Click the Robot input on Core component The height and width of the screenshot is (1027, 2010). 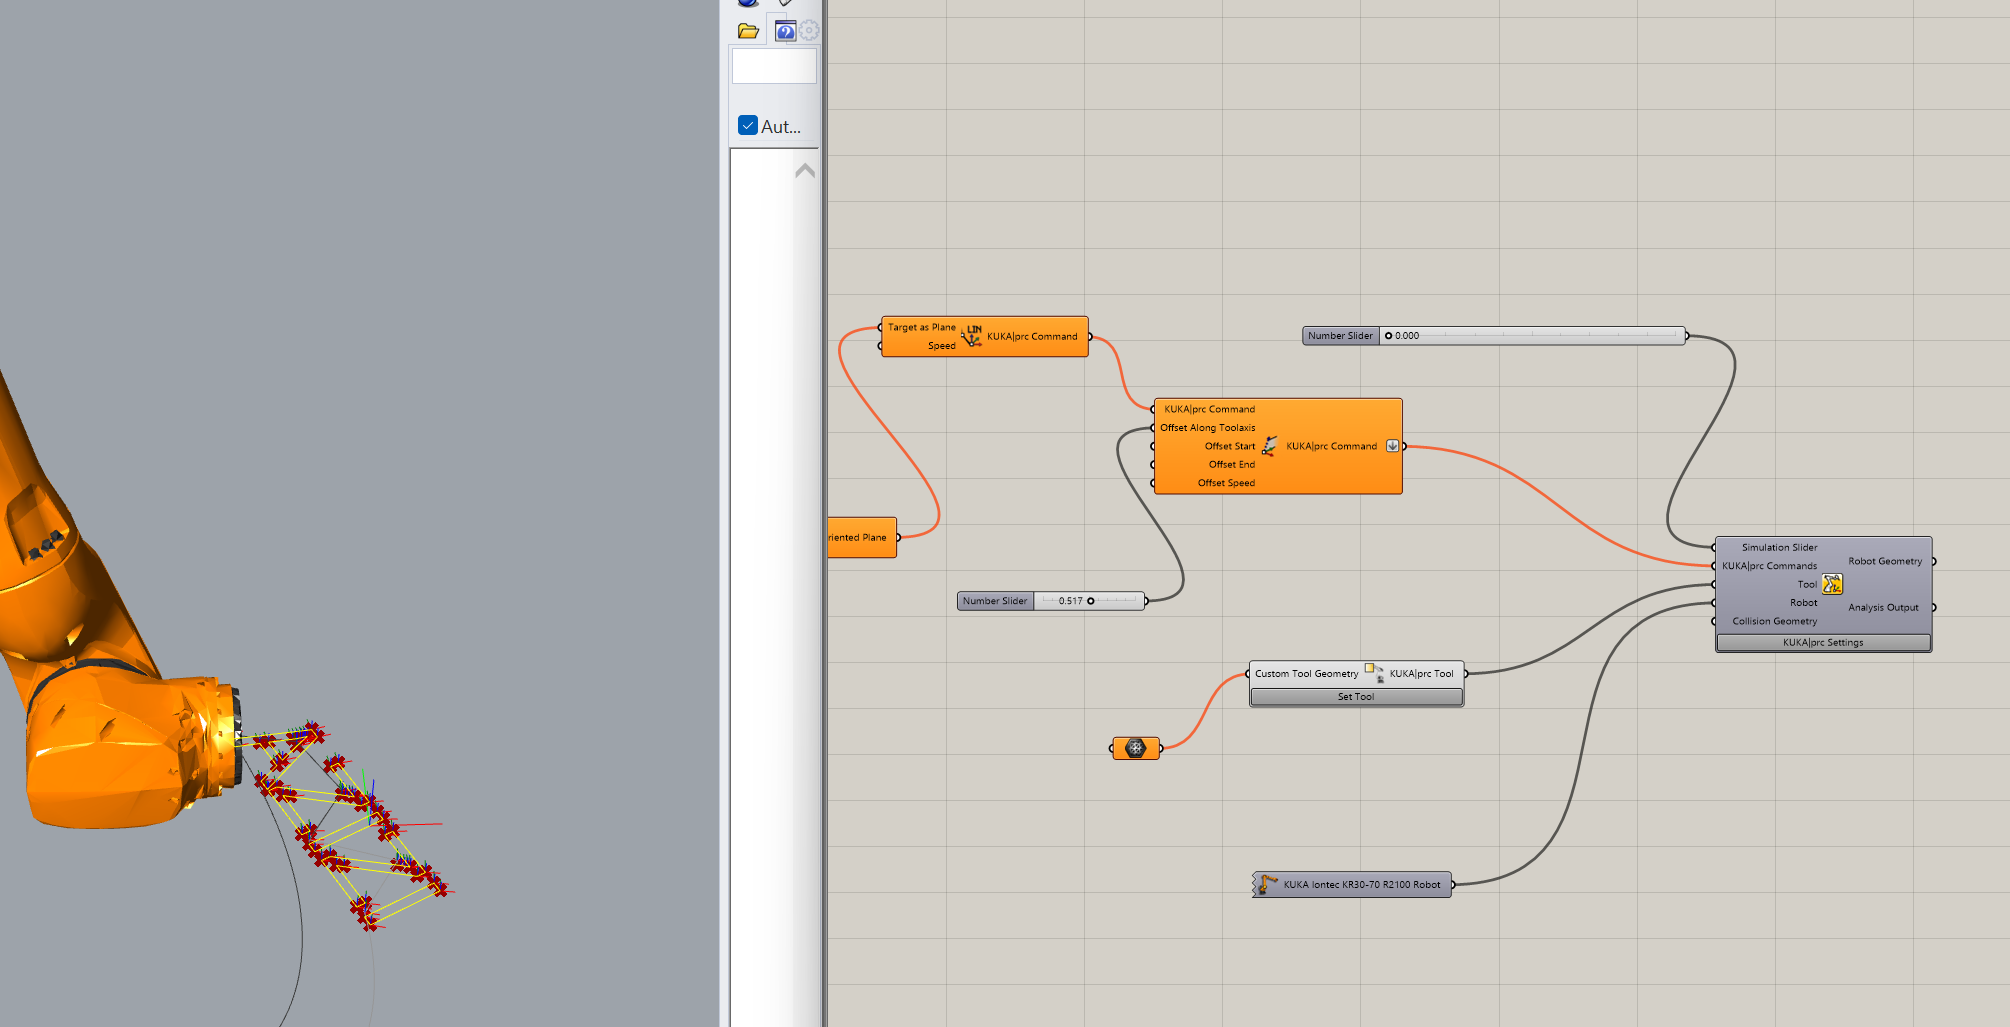(x=1803, y=603)
